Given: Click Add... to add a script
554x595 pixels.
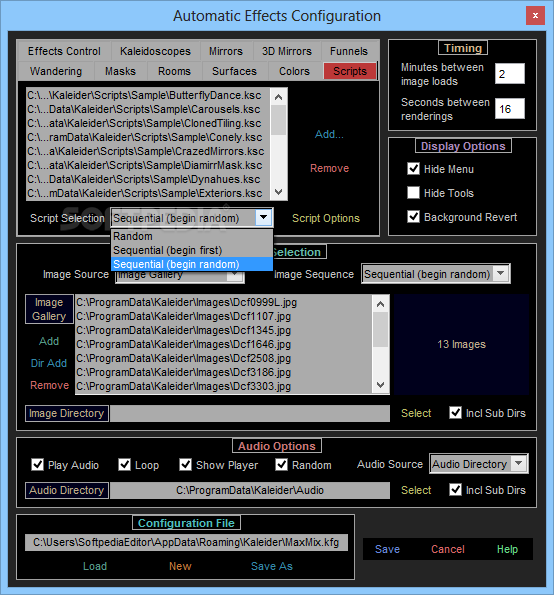Looking at the screenshot, I should point(329,134).
